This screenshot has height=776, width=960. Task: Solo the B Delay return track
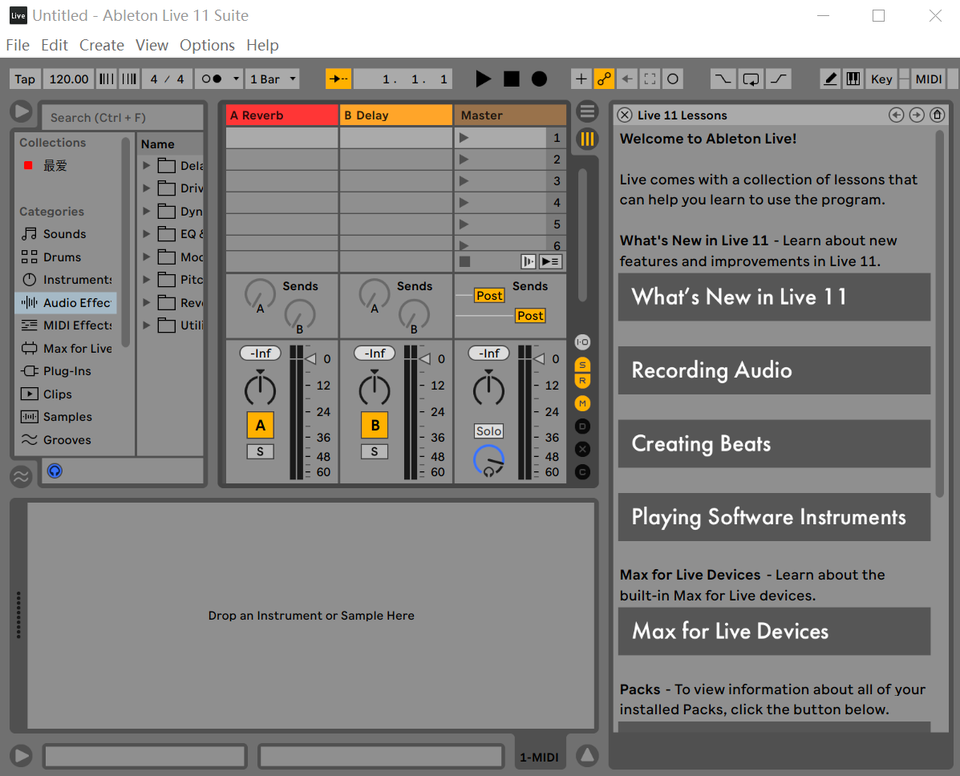pos(374,452)
